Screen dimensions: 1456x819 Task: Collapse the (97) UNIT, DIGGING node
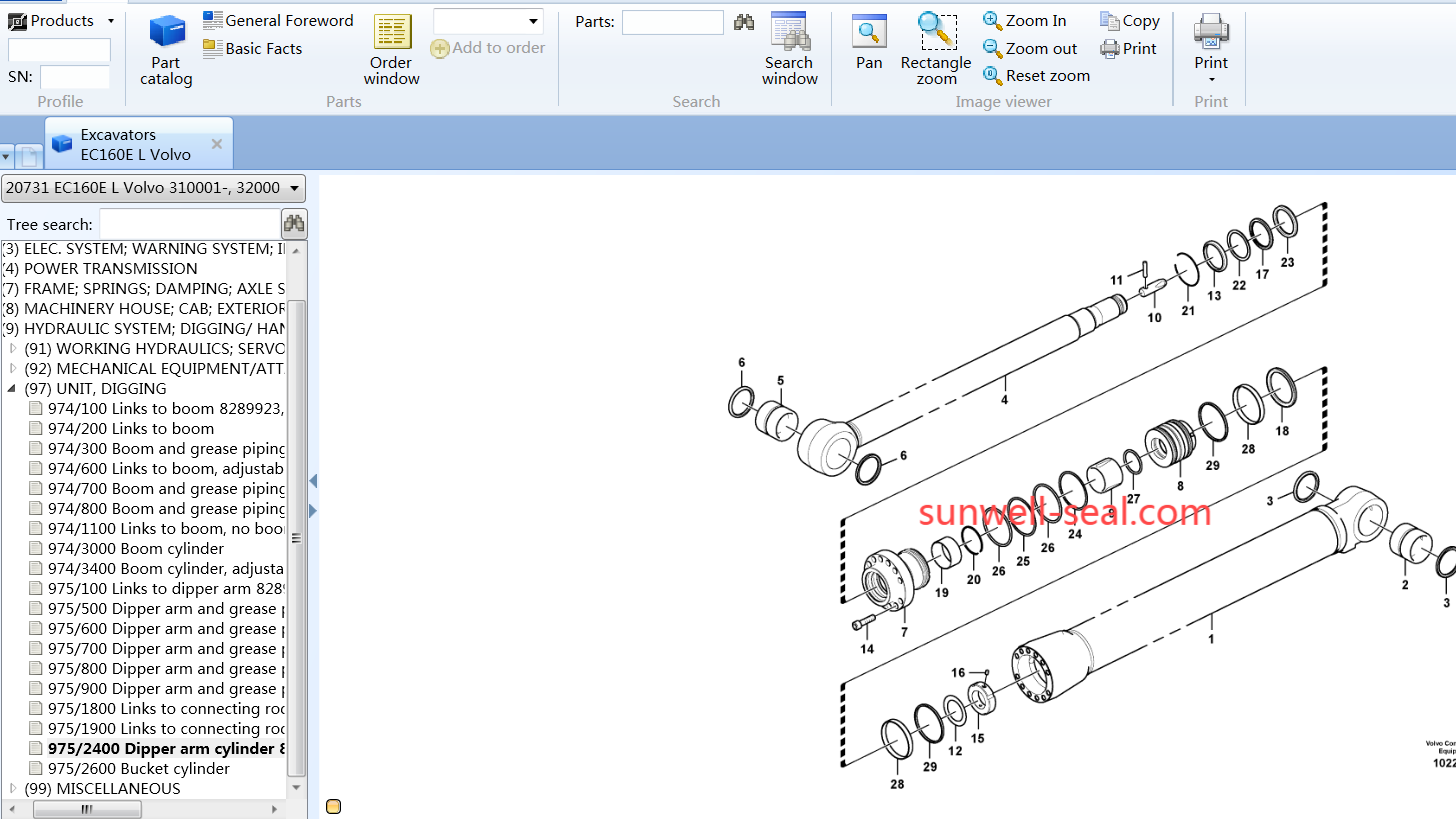point(12,388)
